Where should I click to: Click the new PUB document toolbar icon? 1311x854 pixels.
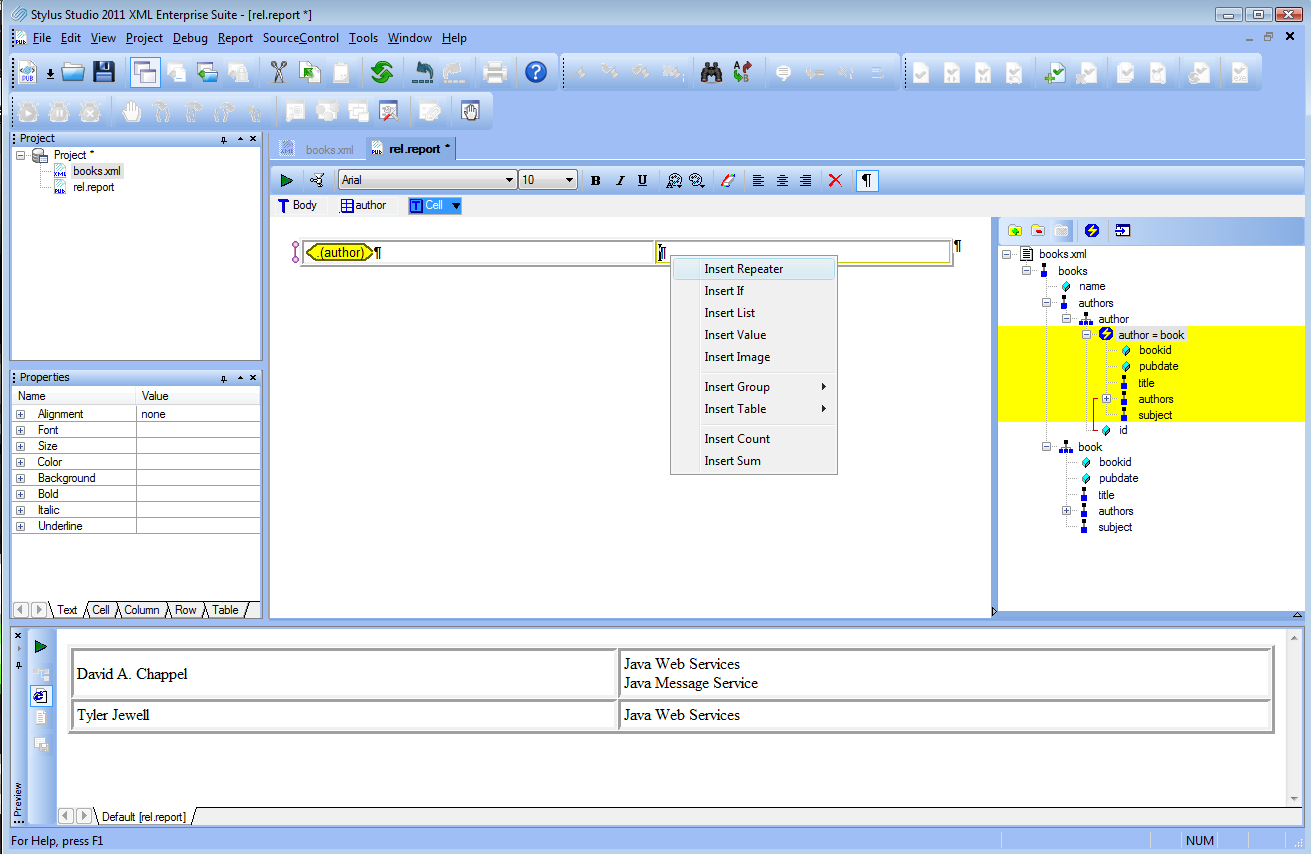[27, 72]
